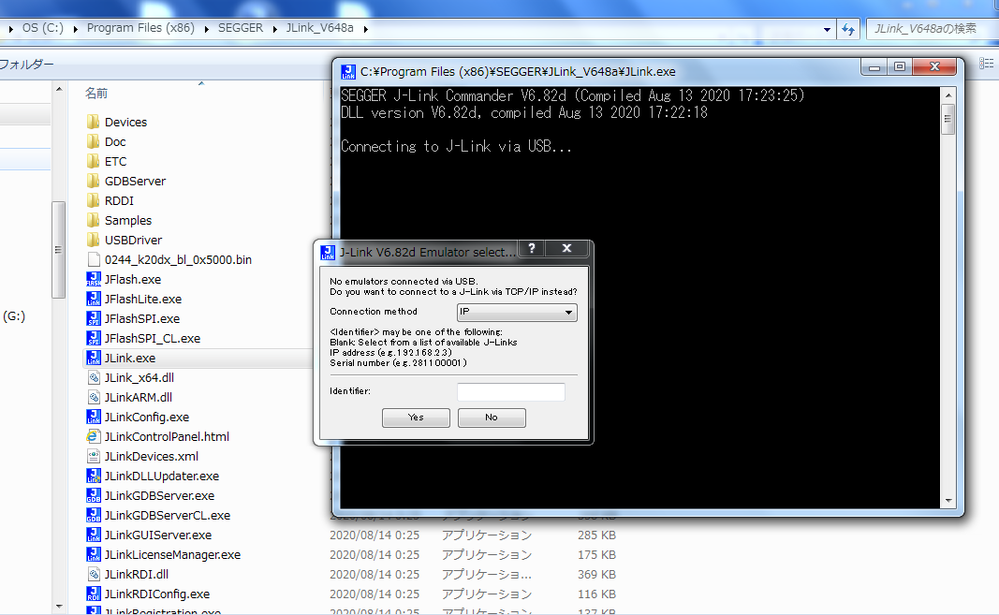The height and width of the screenshot is (615, 999).
Task: Click console scrollbar down arrow
Action: pyautogui.click(x=948, y=501)
